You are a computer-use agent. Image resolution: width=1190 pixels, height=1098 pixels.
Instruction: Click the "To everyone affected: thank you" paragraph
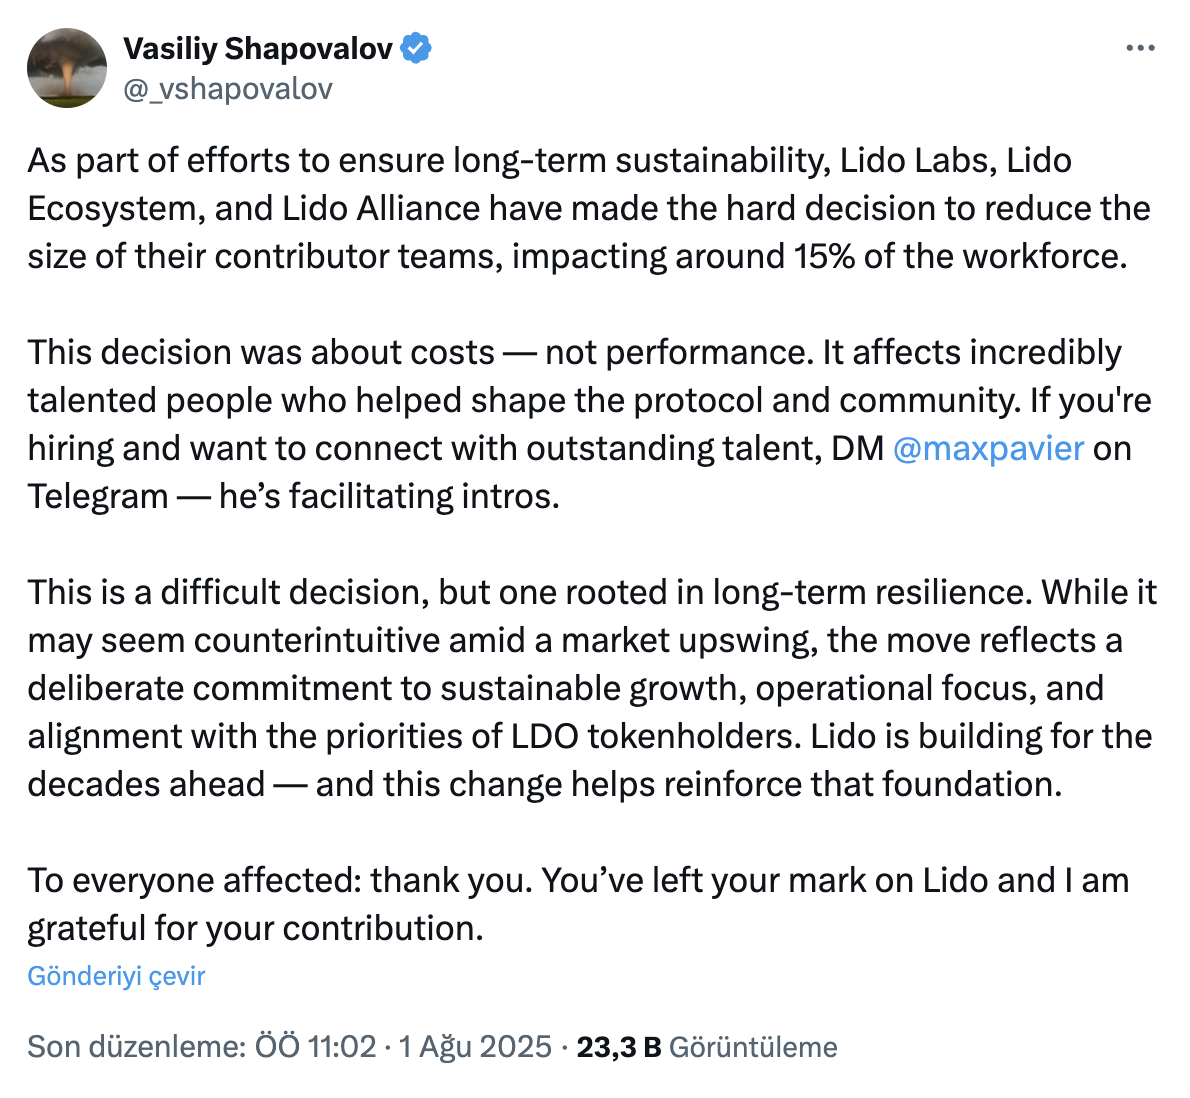click(x=578, y=880)
